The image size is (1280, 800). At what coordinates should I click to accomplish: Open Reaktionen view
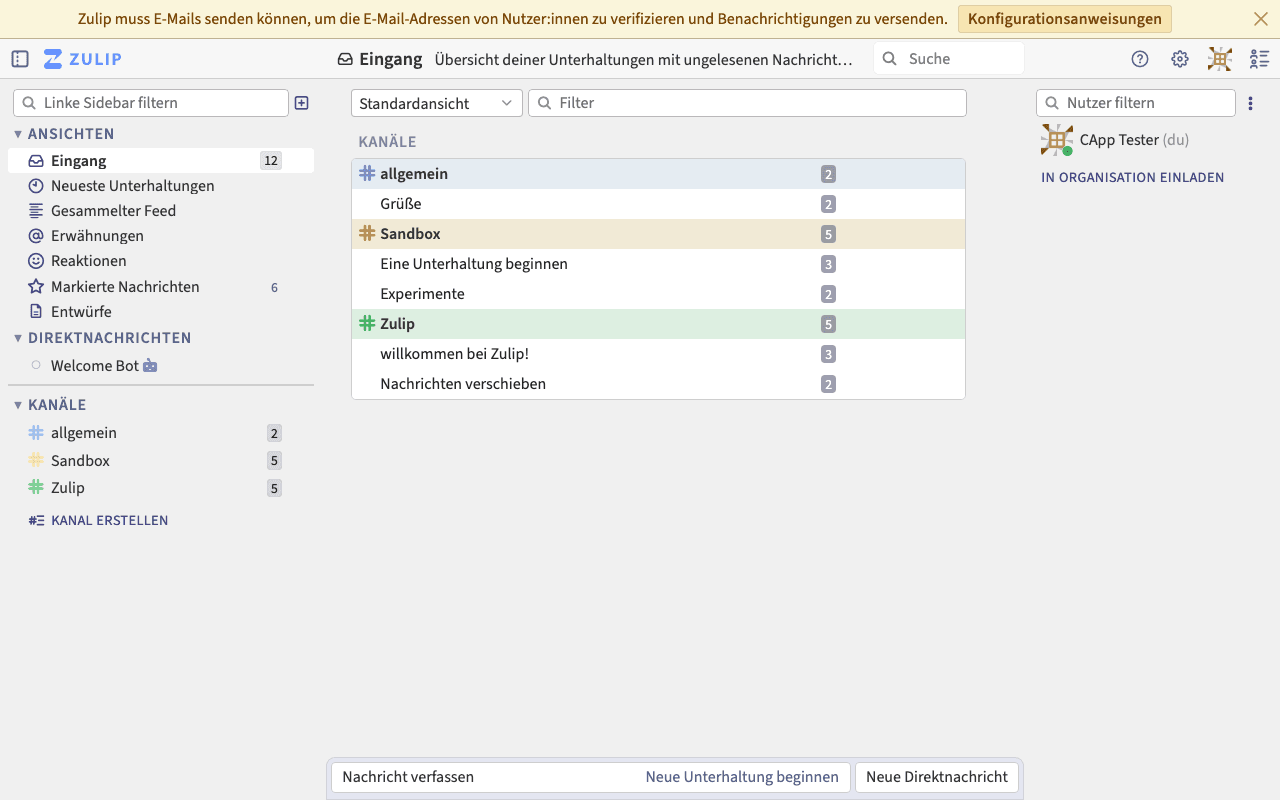tap(161, 261)
